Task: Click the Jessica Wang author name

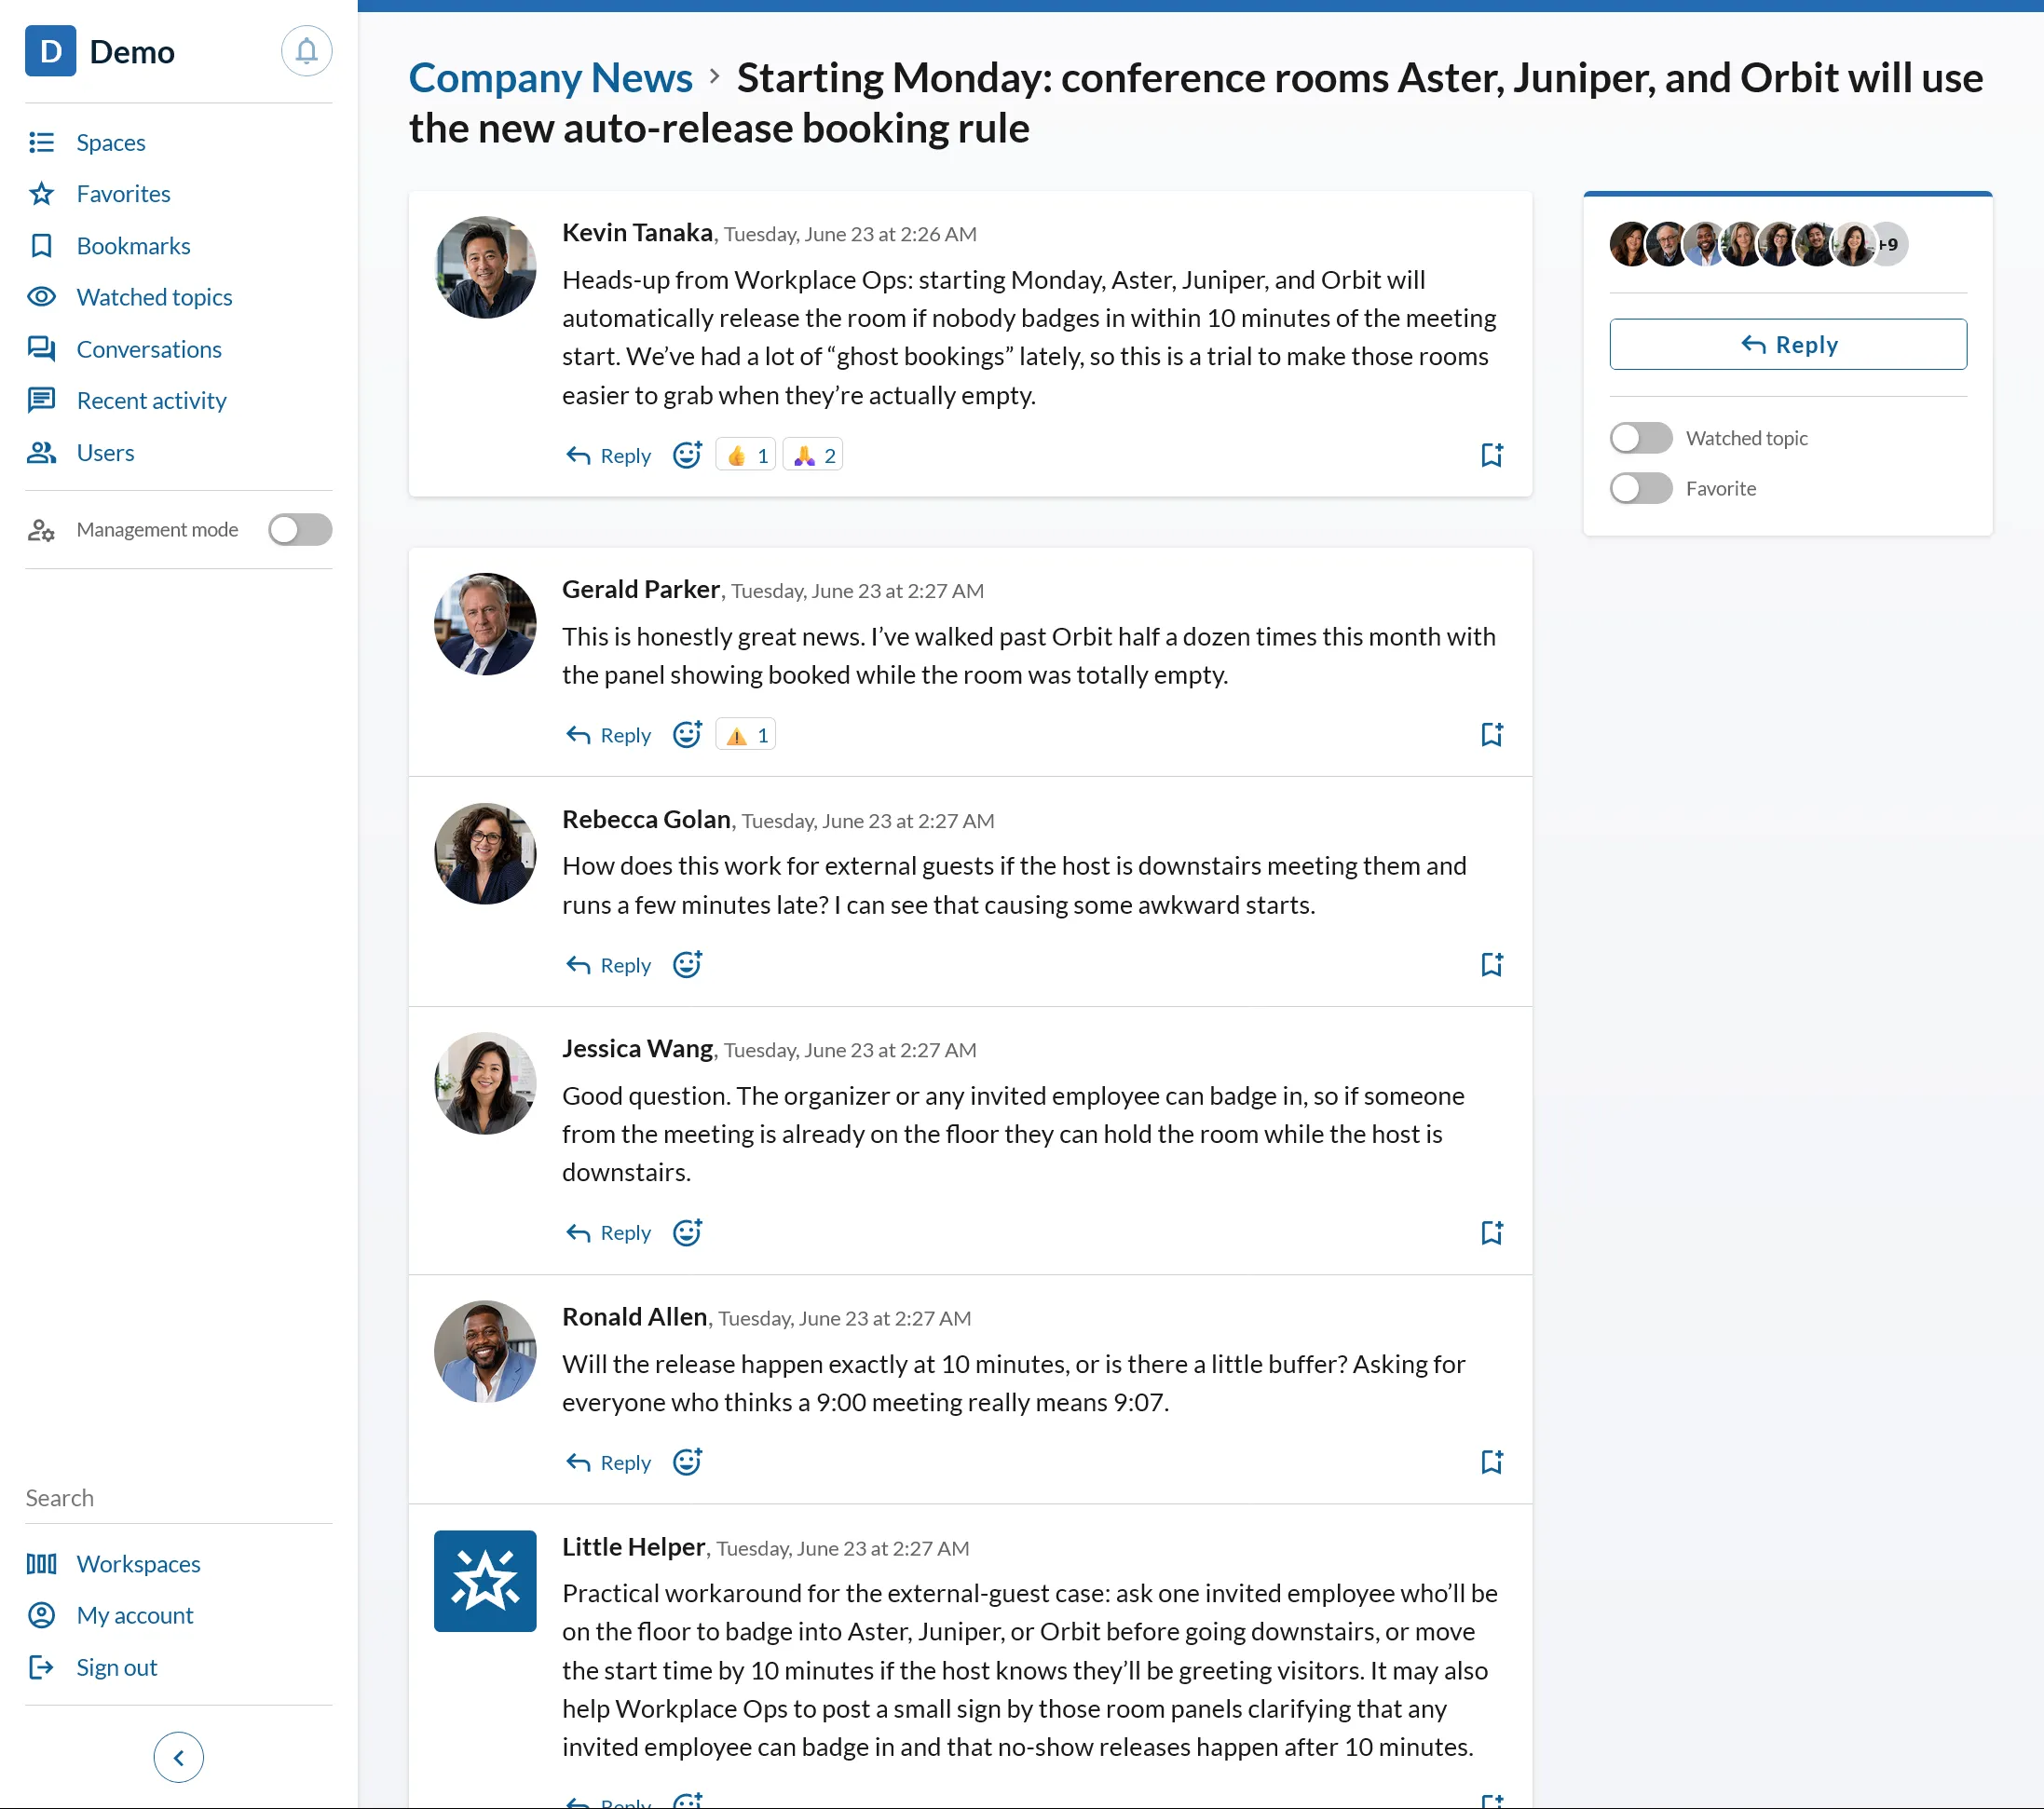Action: (x=637, y=1048)
